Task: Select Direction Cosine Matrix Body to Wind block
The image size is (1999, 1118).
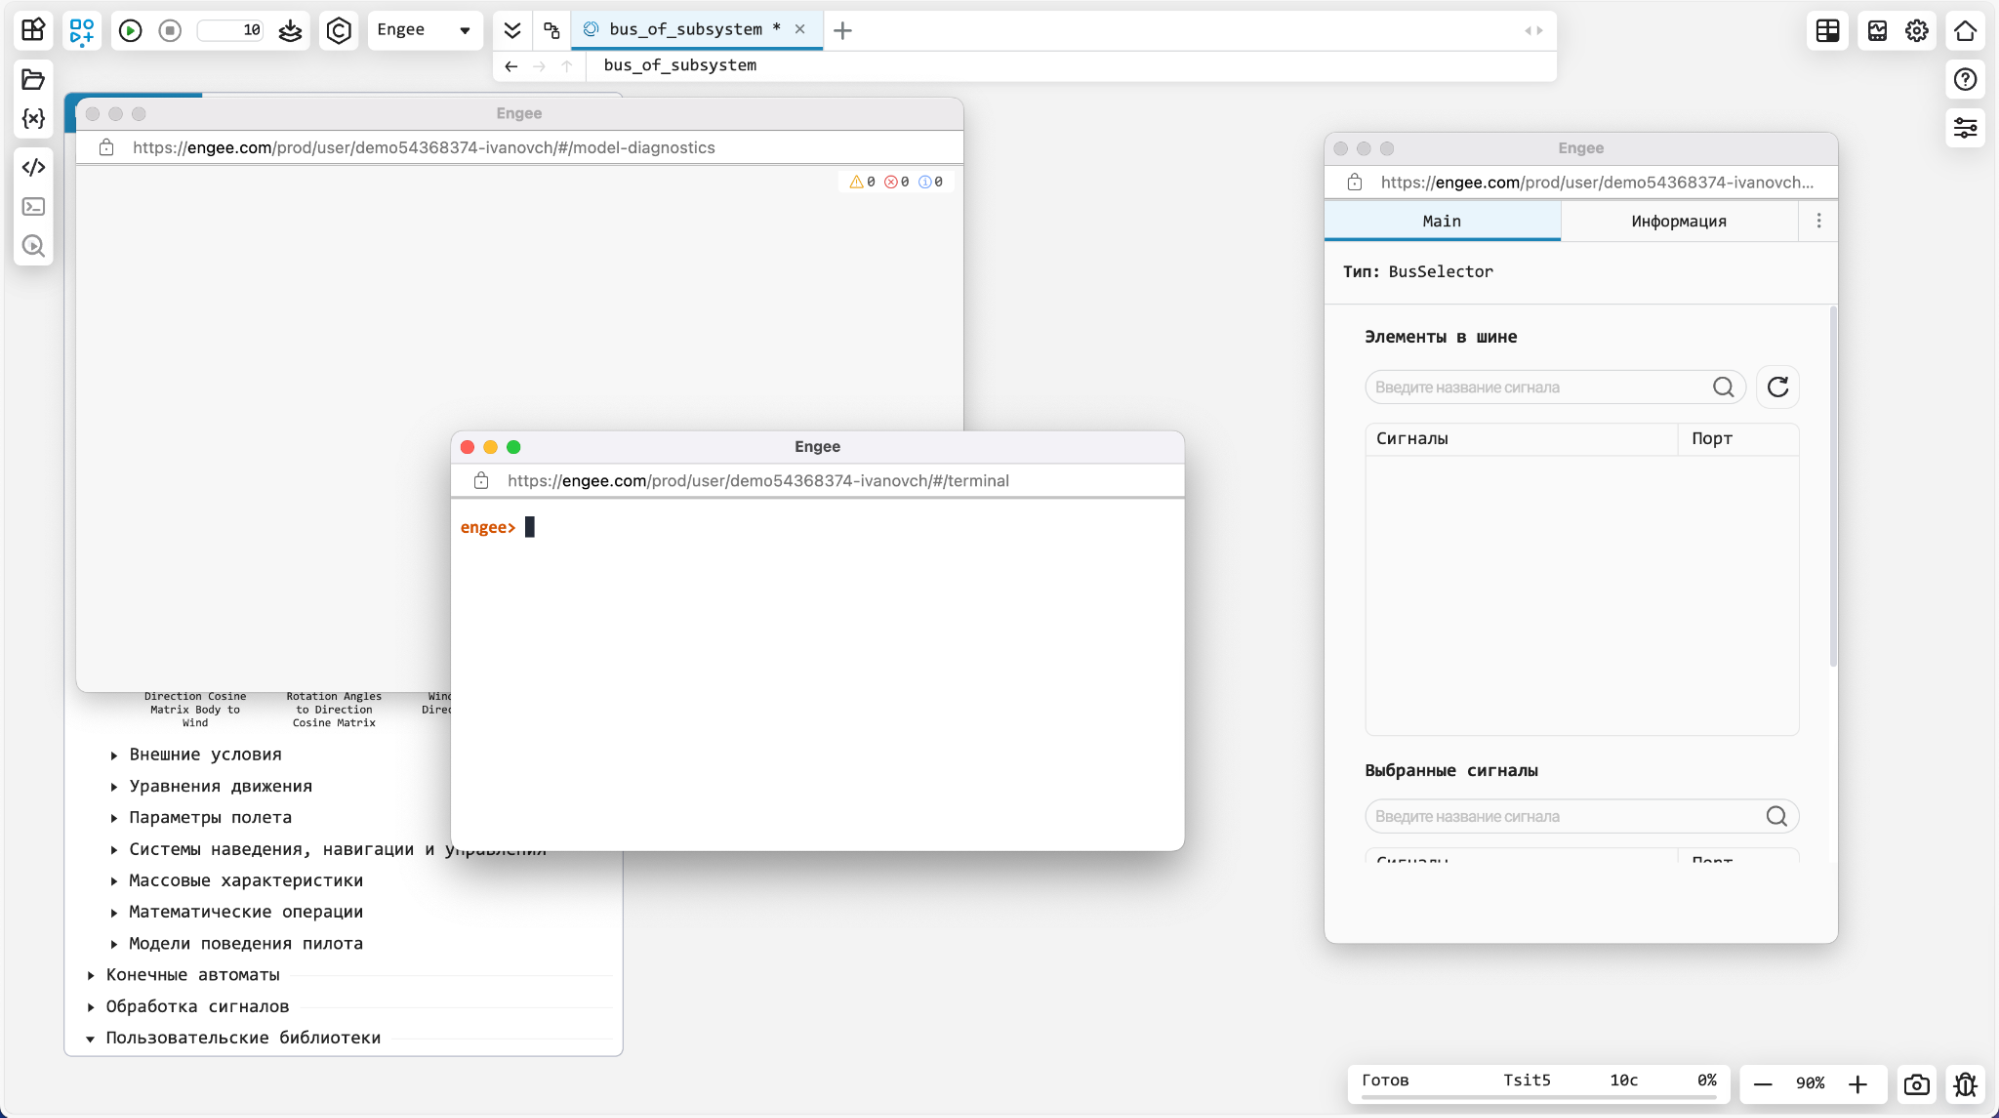Action: click(195, 709)
